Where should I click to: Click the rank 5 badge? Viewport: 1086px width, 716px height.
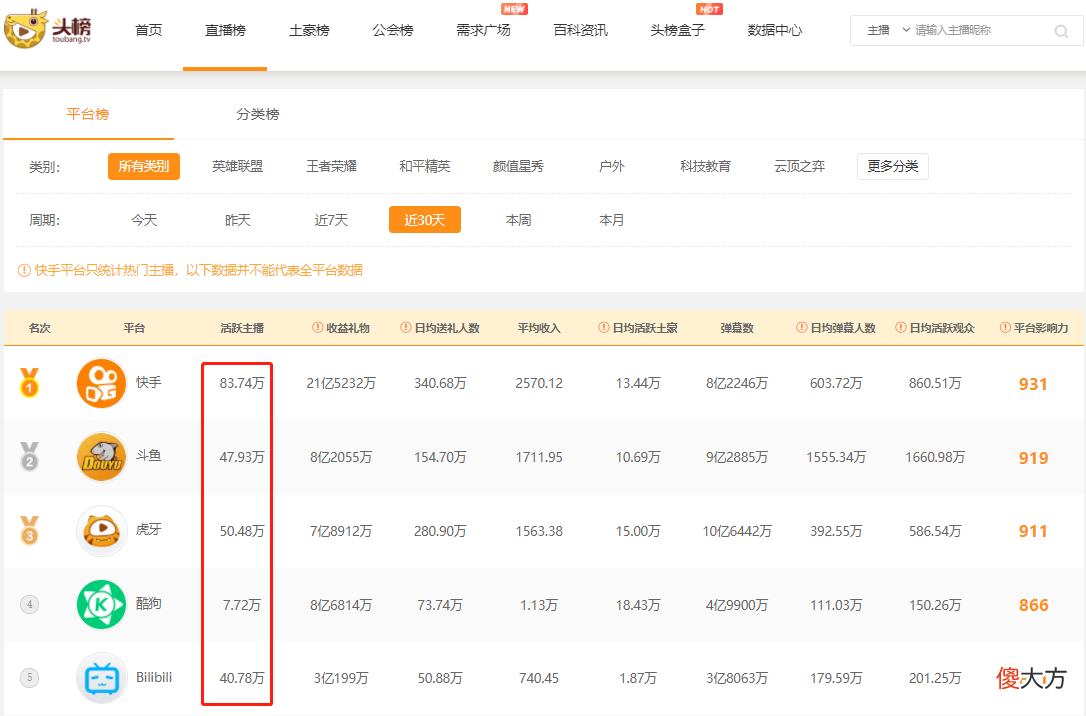pyautogui.click(x=29, y=677)
